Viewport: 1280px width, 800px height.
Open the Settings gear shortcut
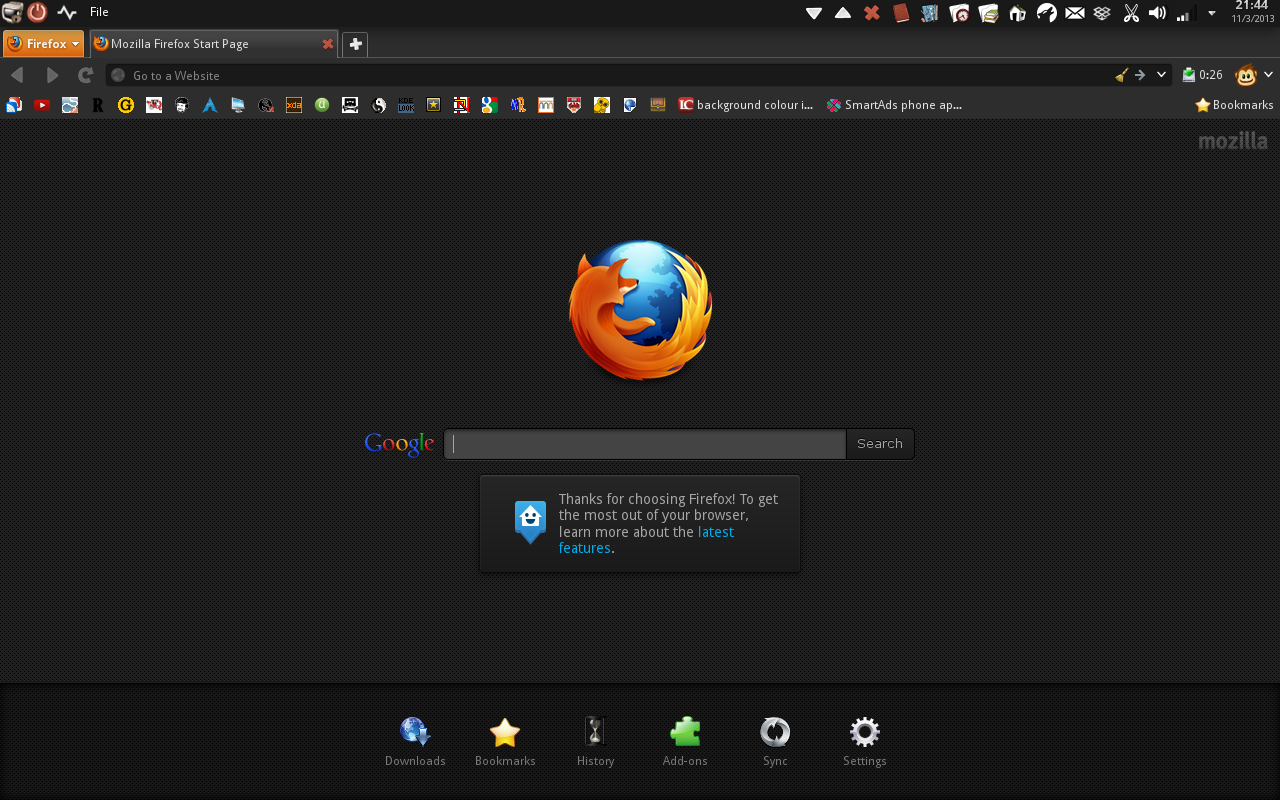[865, 732]
